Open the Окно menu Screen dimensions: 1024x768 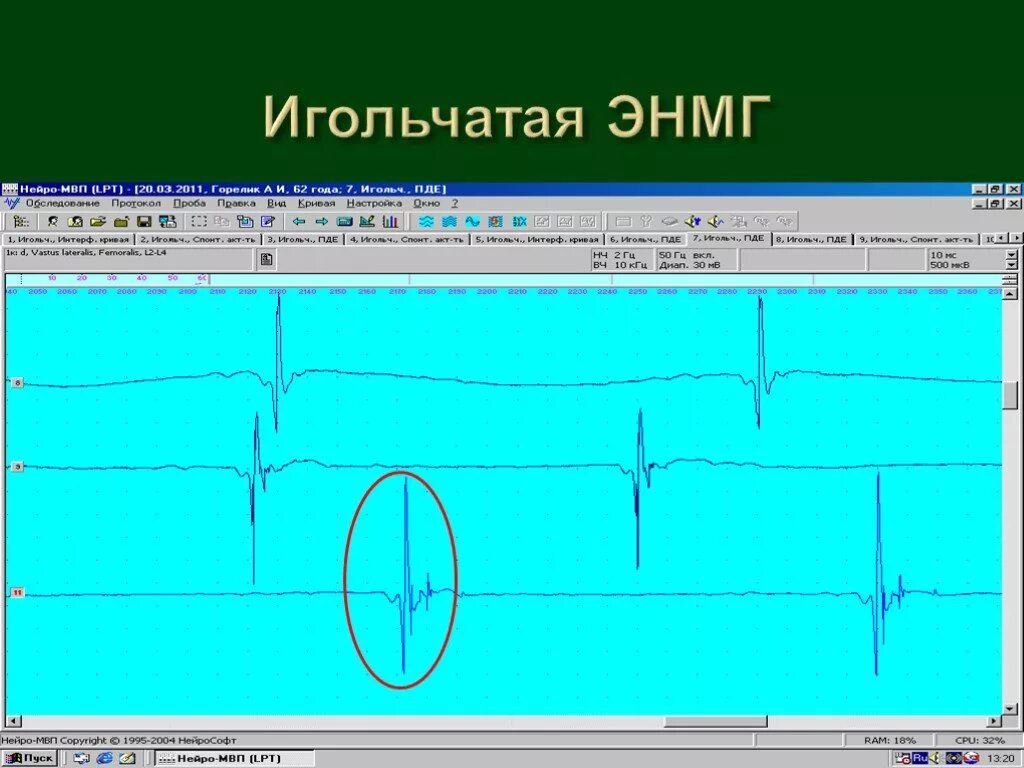pos(426,203)
